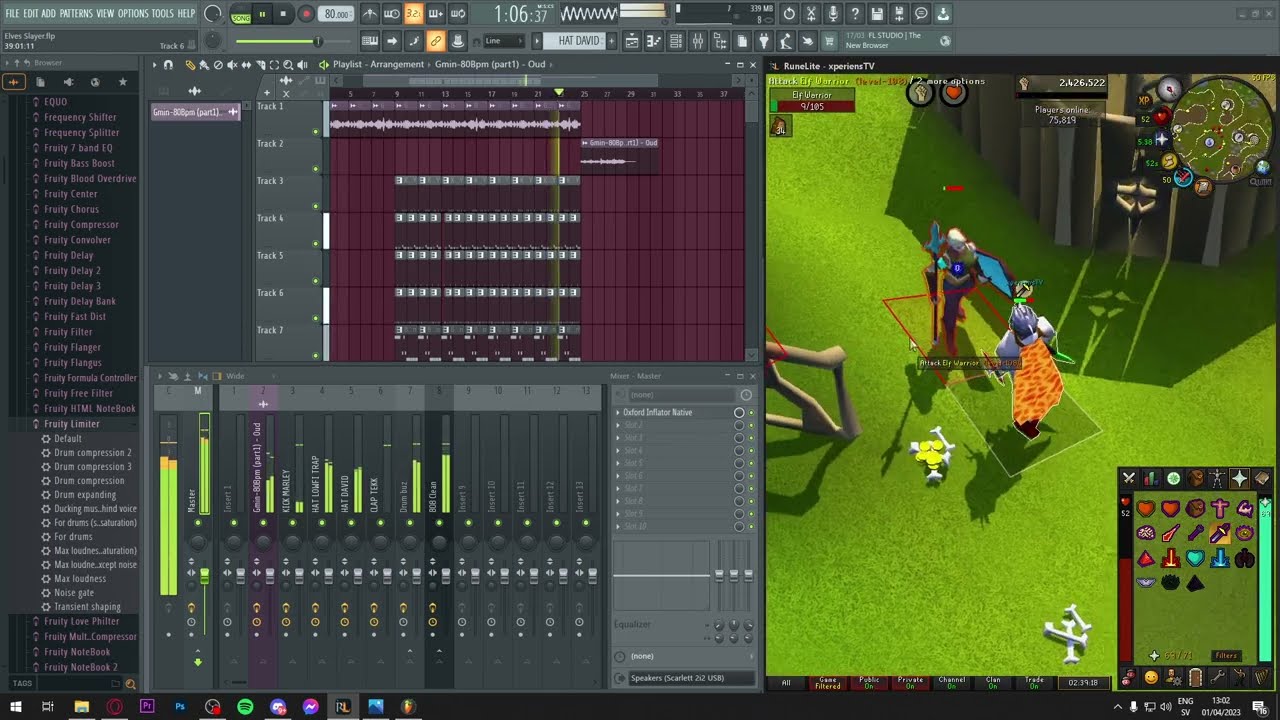The height and width of the screenshot is (720, 1280).
Task: Click the Master track volume fader
Action: pos(205,577)
